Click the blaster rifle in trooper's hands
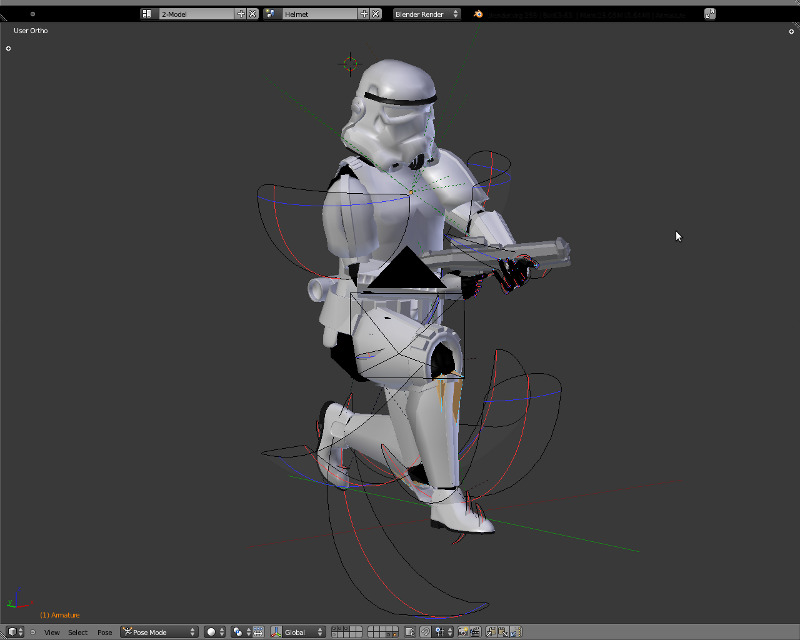800x640 pixels. (x=500, y=254)
